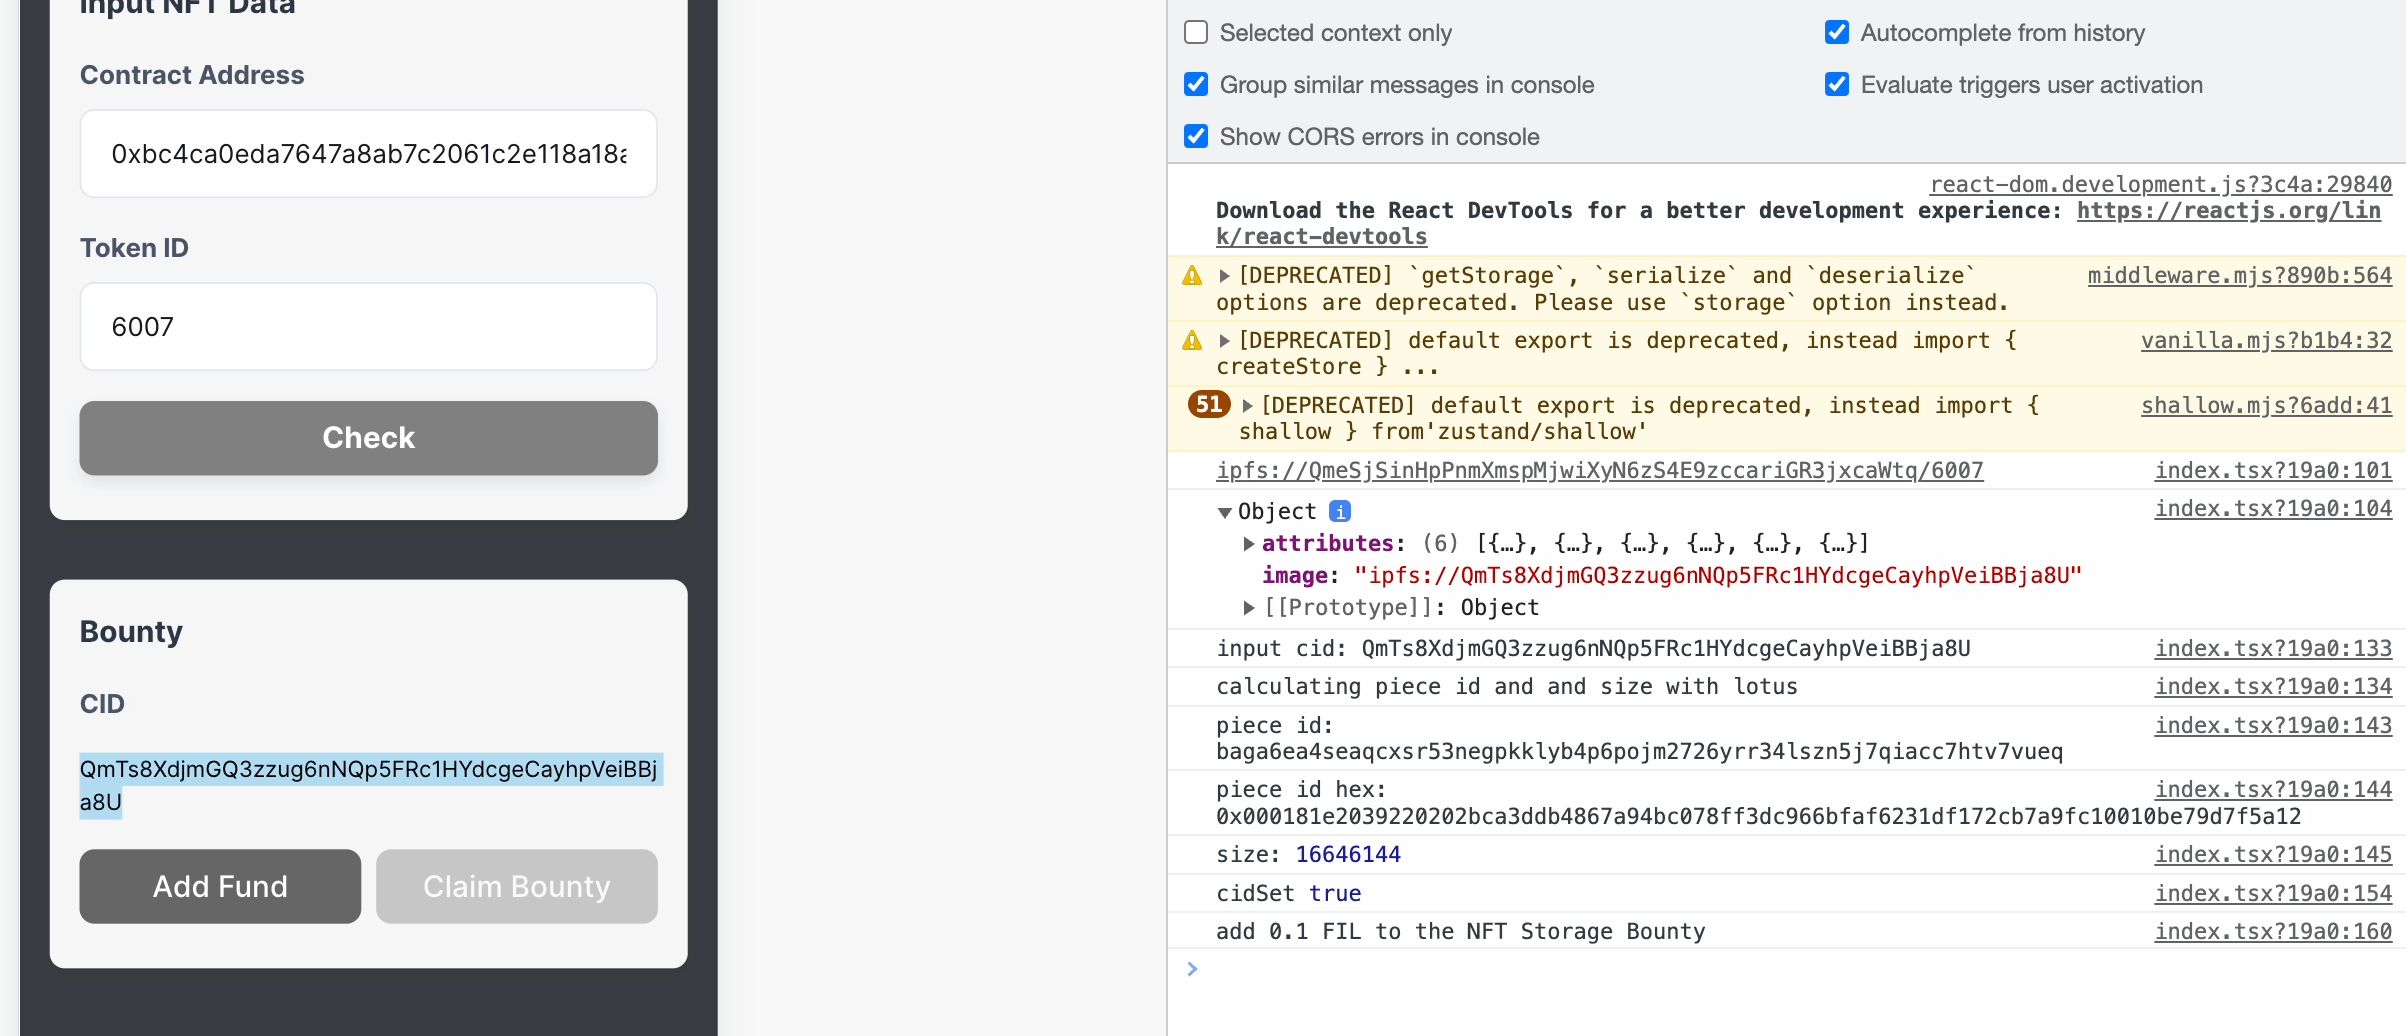Expand the createStore deprecated warning message

[1224, 341]
